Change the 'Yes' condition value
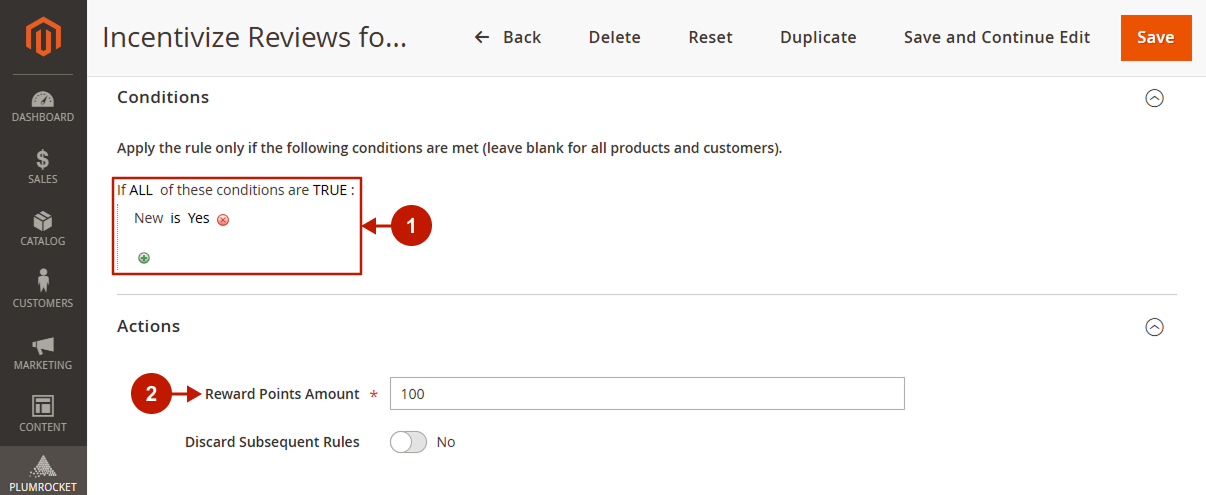Image resolution: width=1206 pixels, height=495 pixels. pyautogui.click(x=199, y=218)
